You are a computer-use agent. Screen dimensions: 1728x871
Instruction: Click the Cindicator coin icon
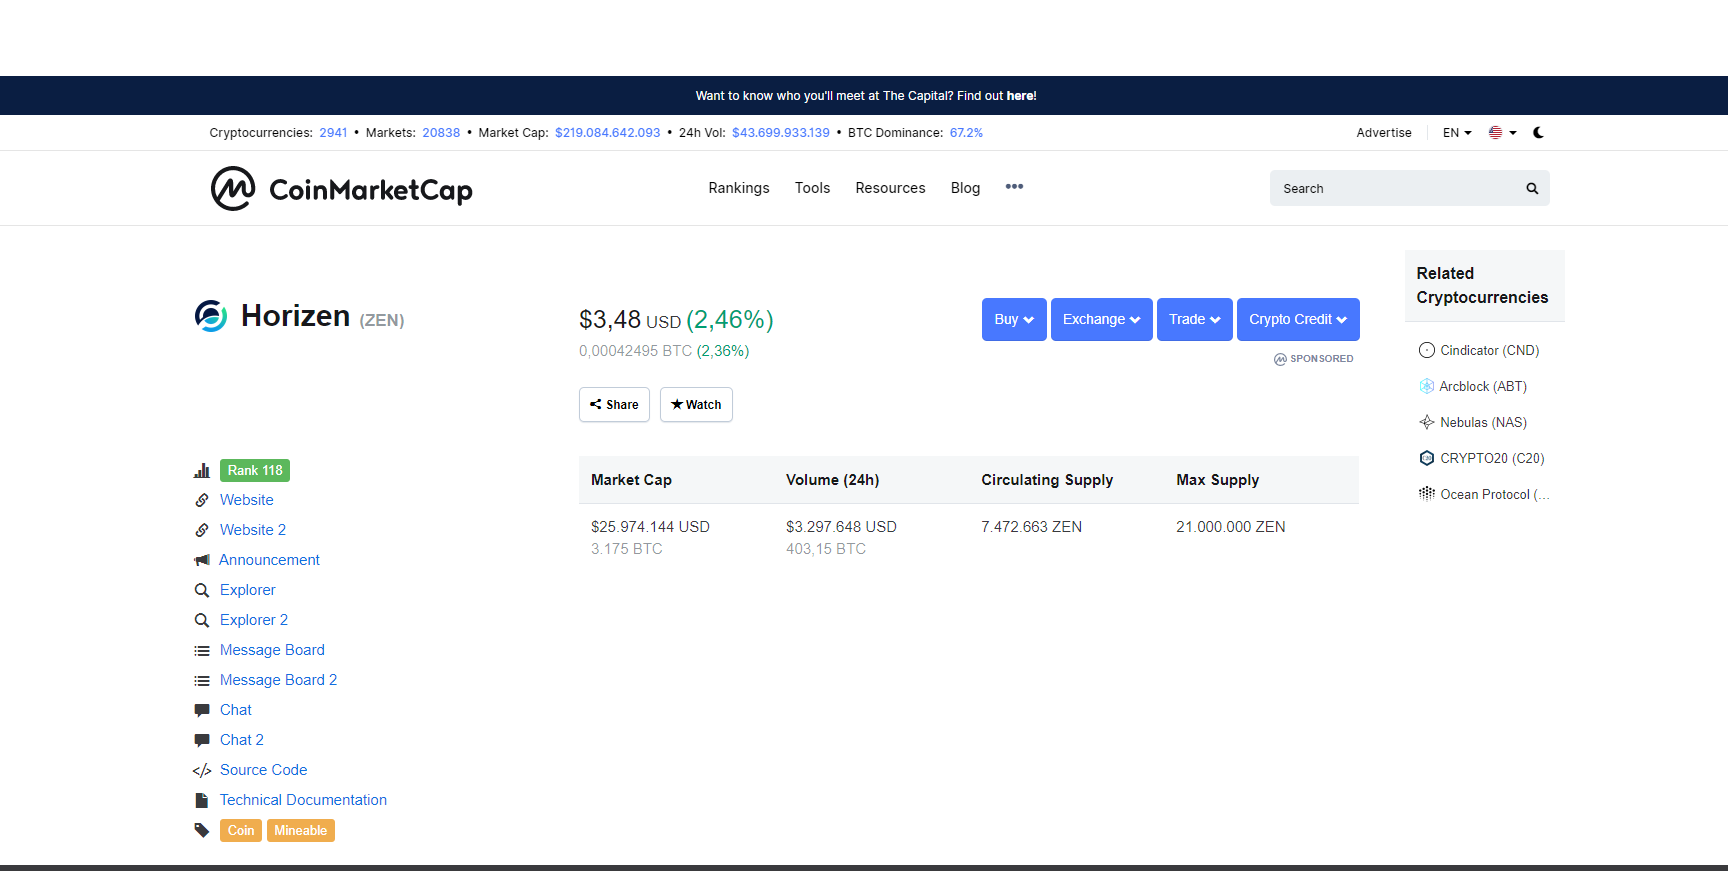pos(1427,350)
